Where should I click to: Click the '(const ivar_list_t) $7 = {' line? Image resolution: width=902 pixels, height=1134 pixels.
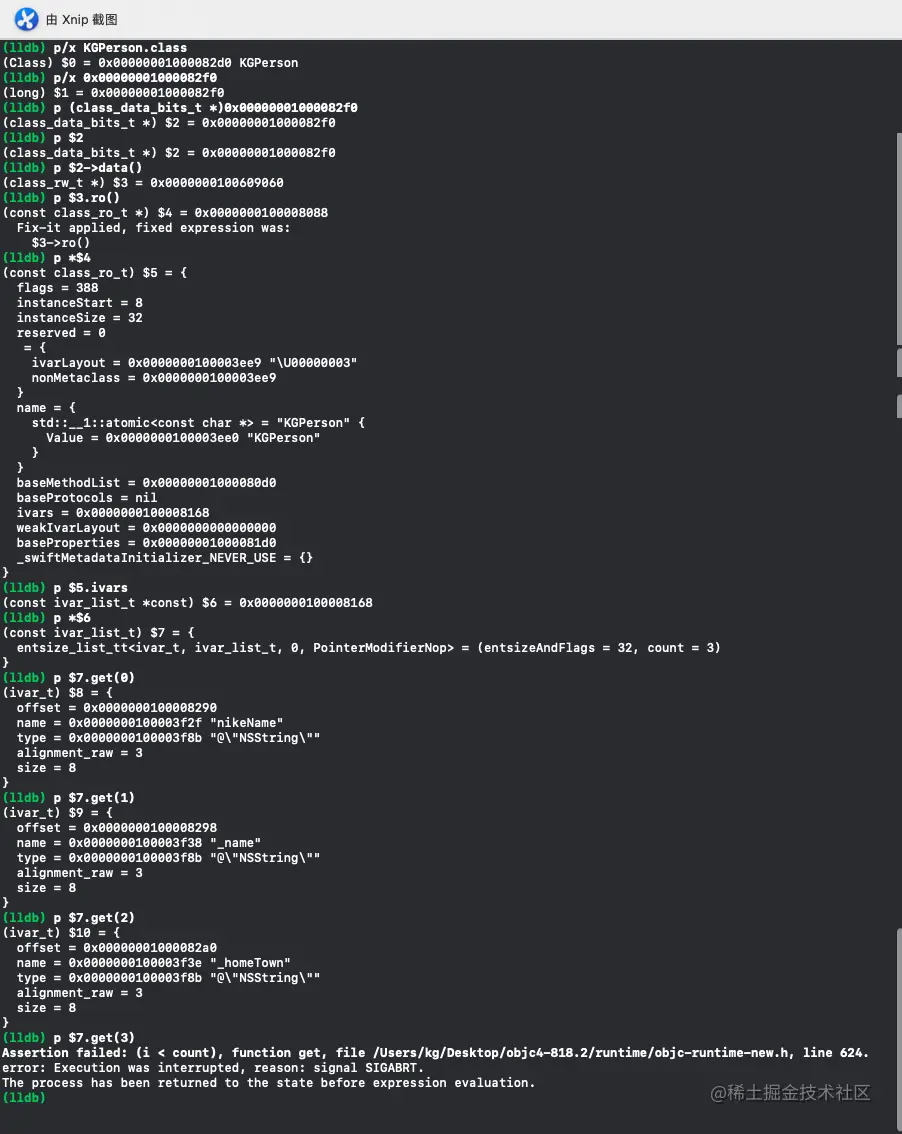point(98,634)
